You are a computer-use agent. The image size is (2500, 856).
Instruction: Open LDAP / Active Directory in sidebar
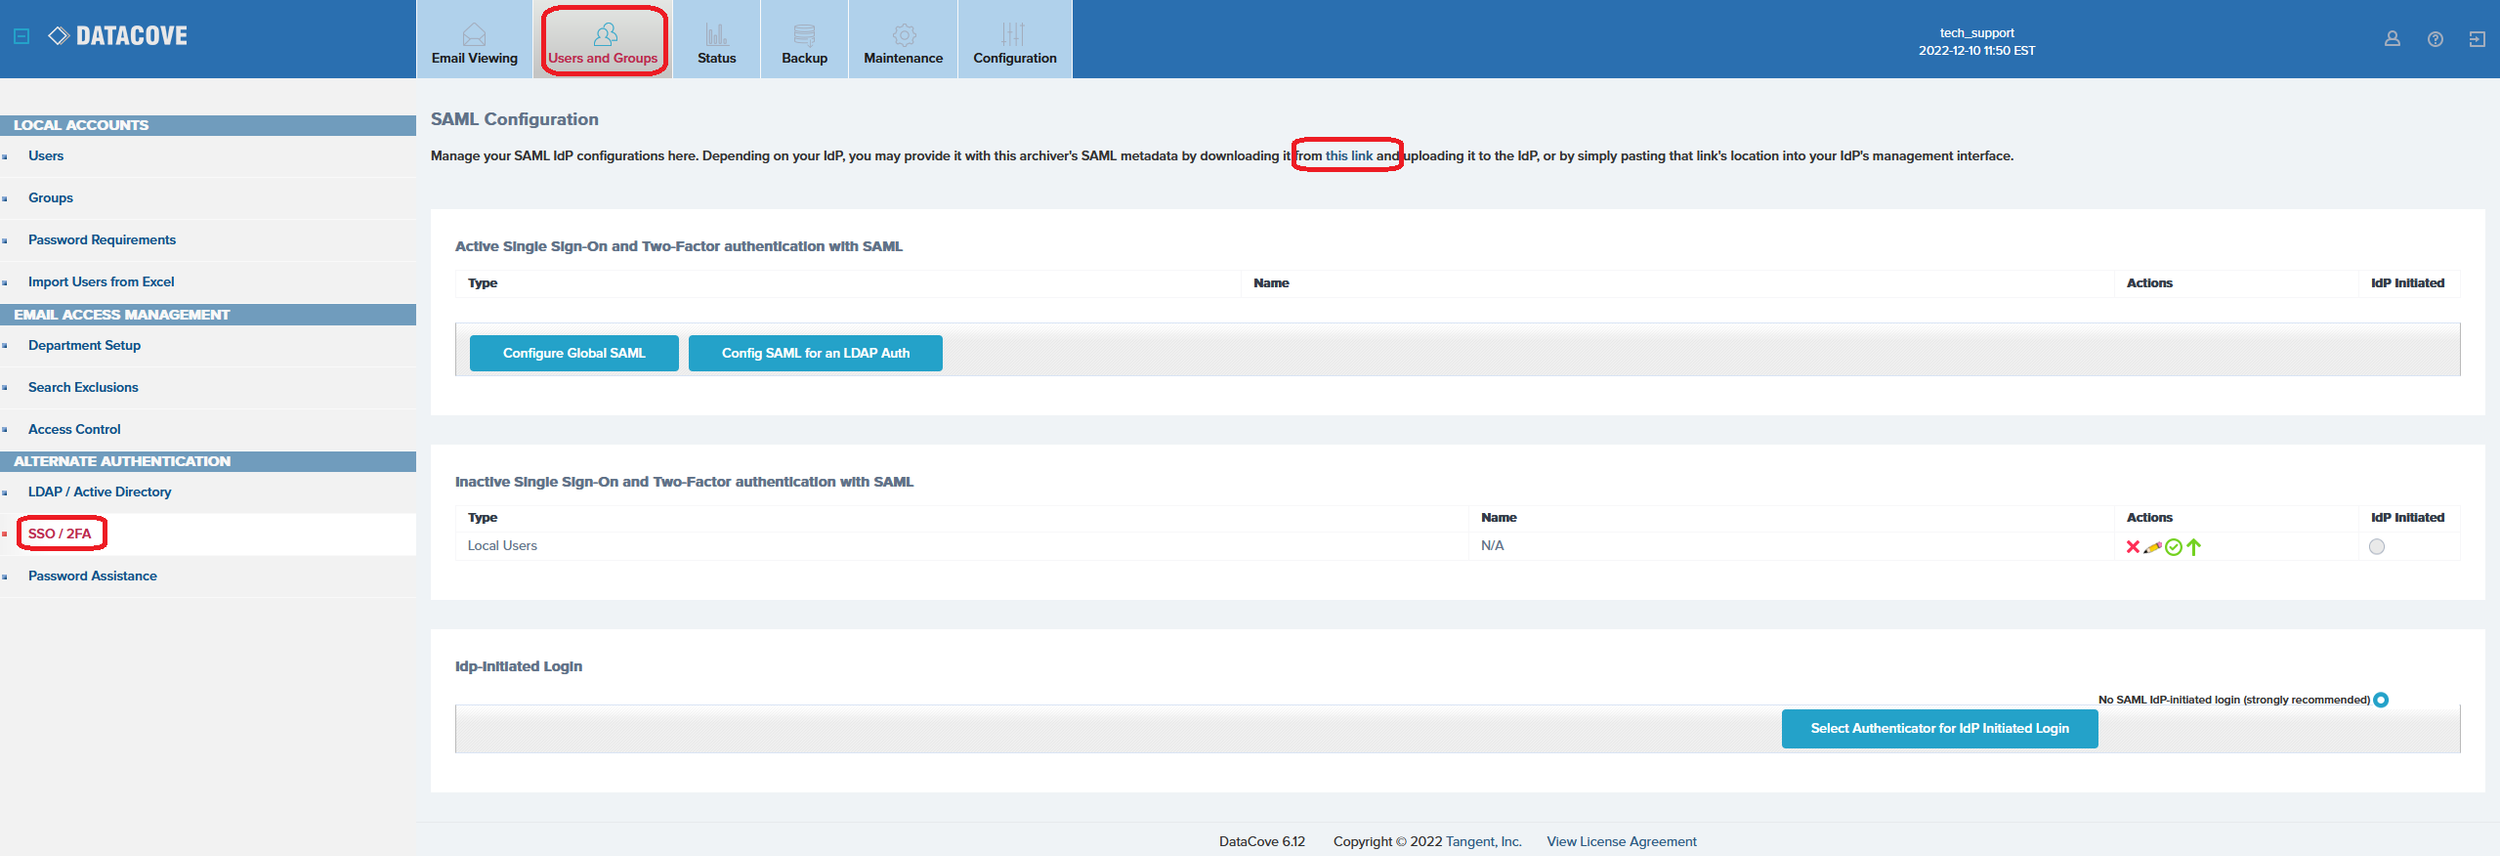pos(99,492)
